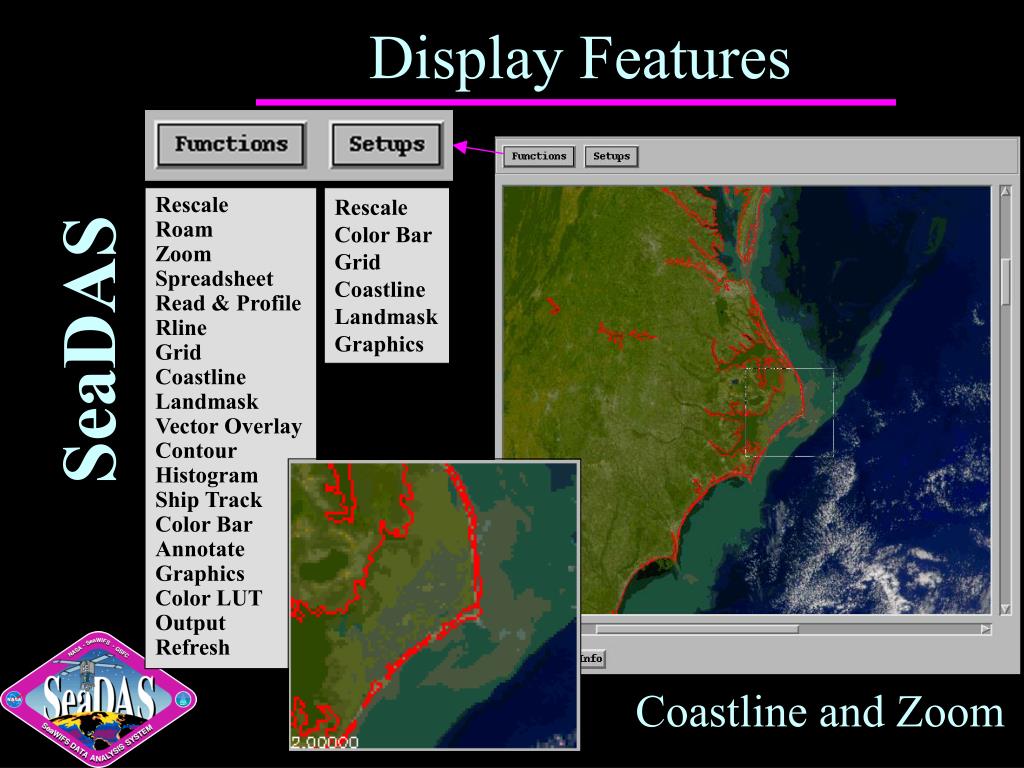Choose the Output function

(190, 624)
